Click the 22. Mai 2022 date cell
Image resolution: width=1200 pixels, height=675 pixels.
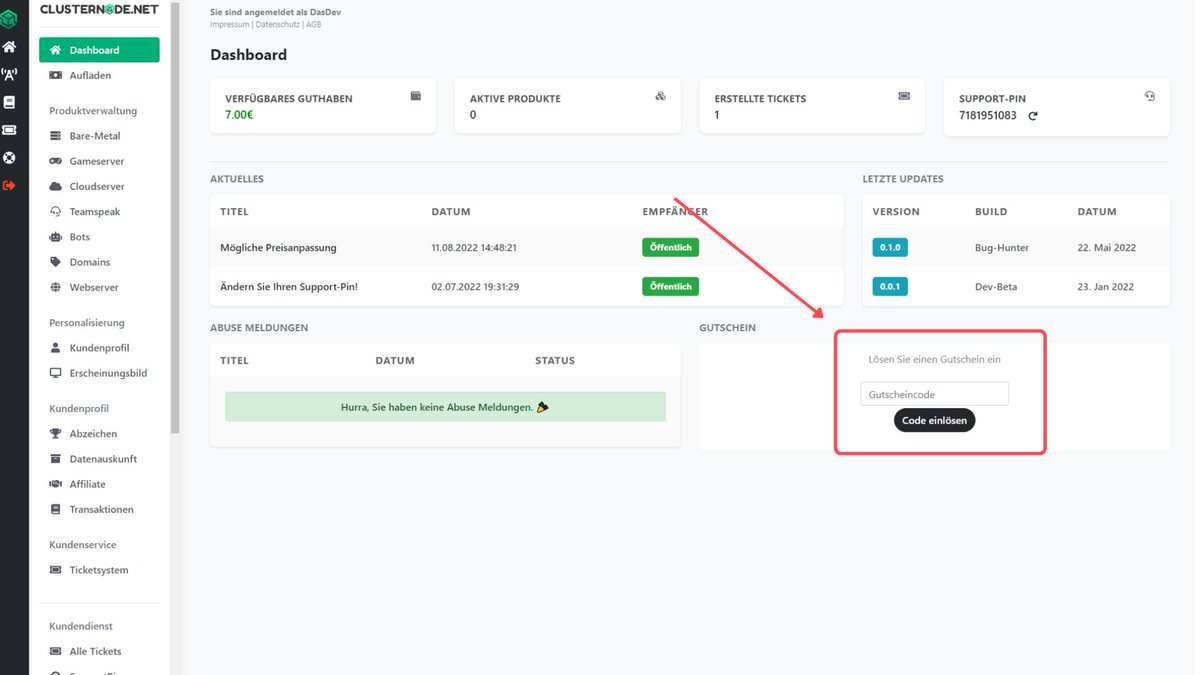coord(1107,247)
